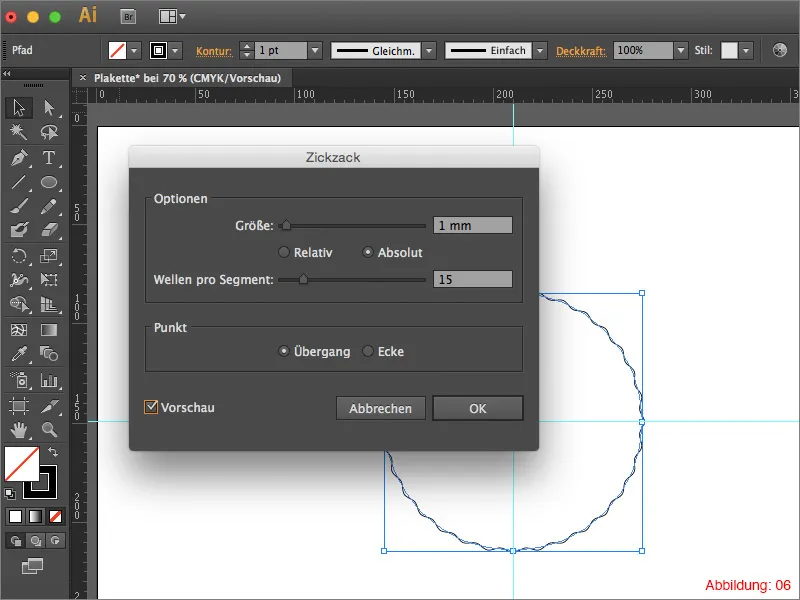Toggle the Vorschau checkbox

click(x=151, y=407)
